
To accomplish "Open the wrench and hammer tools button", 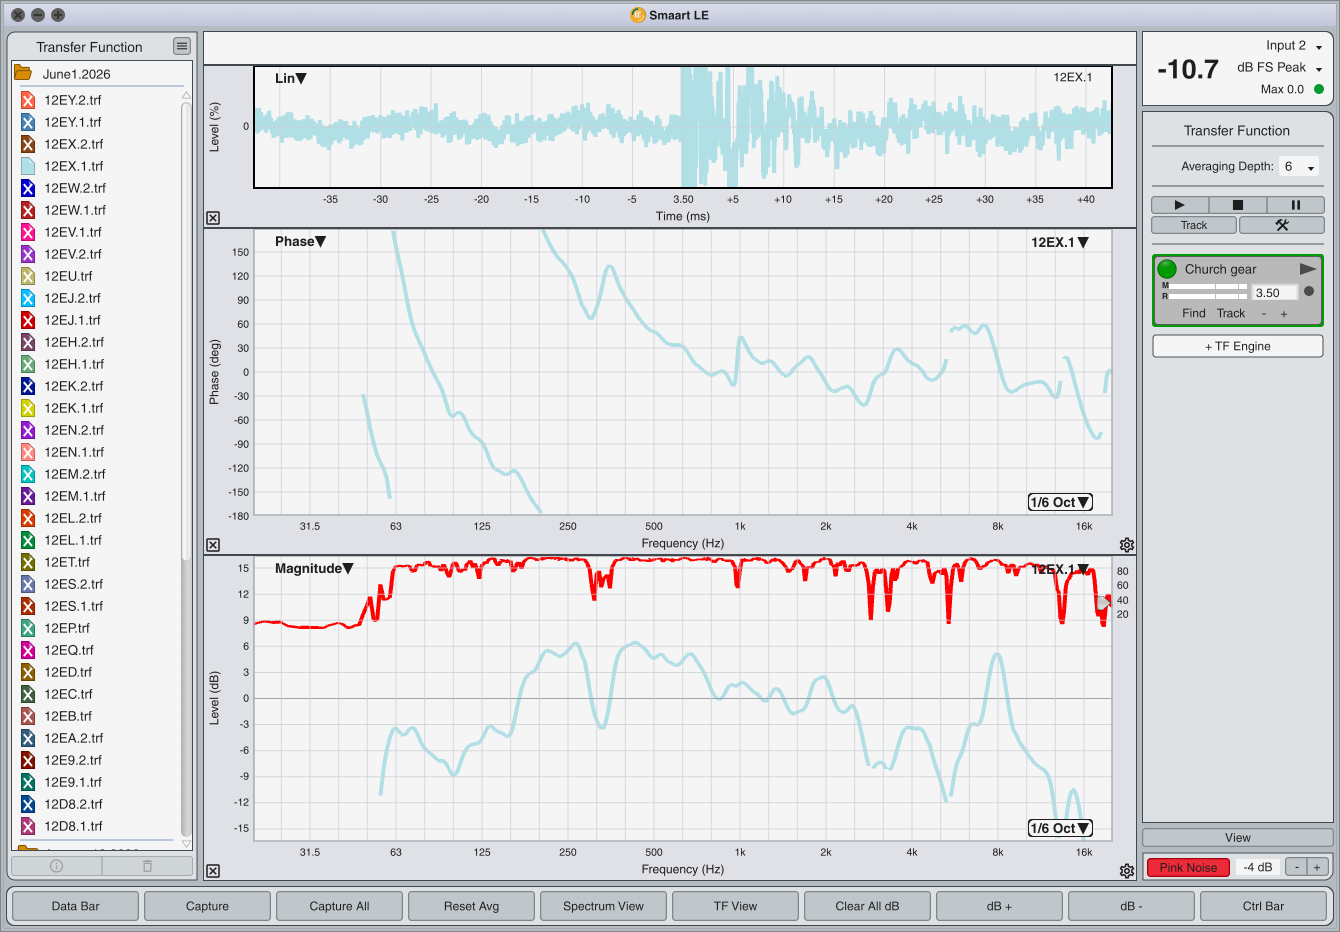I will [1281, 225].
